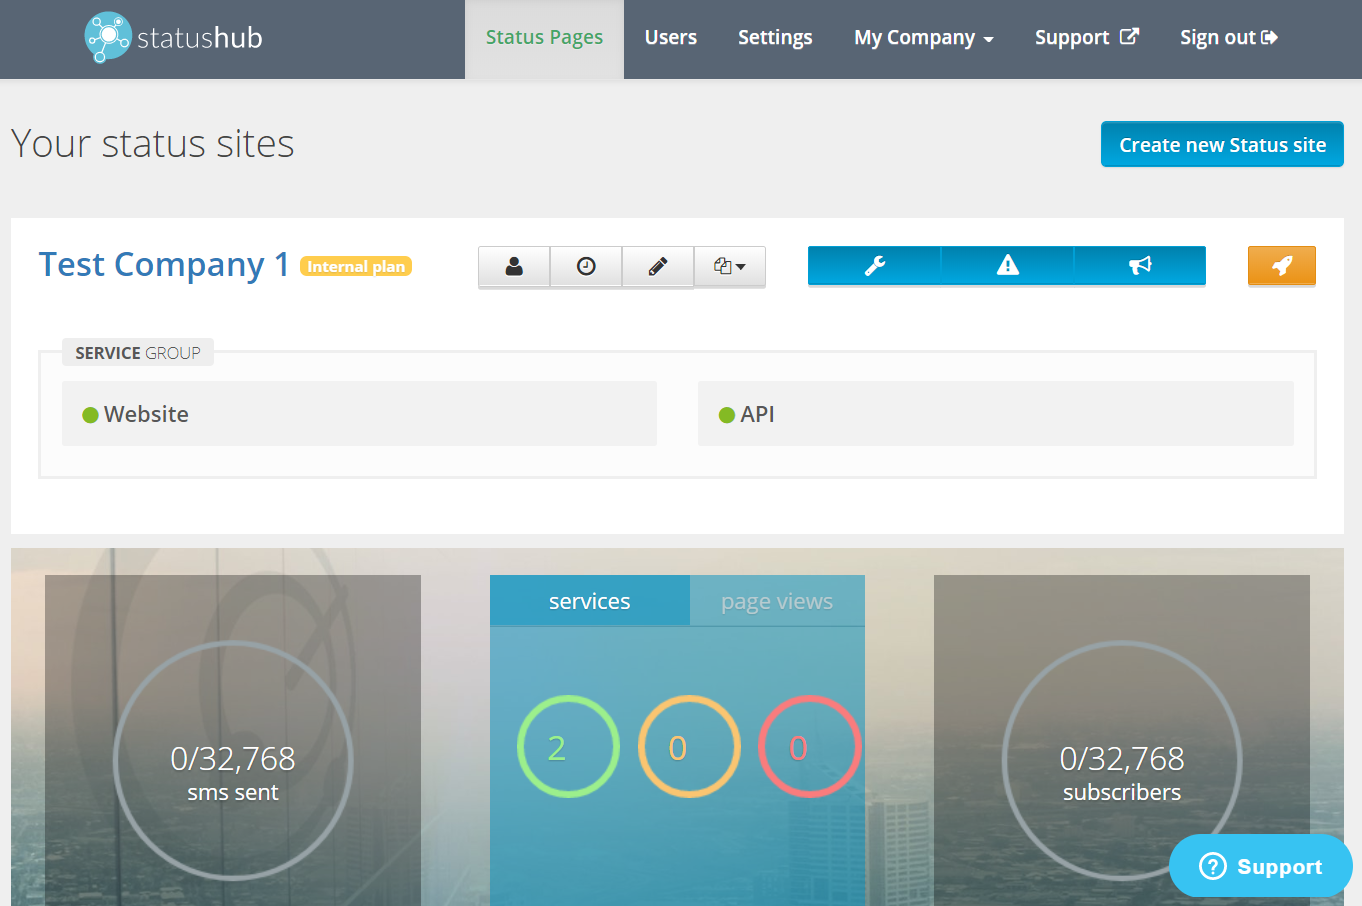This screenshot has height=906, width=1362.
Task: Click the green status dot next to Website
Action: coord(90,415)
